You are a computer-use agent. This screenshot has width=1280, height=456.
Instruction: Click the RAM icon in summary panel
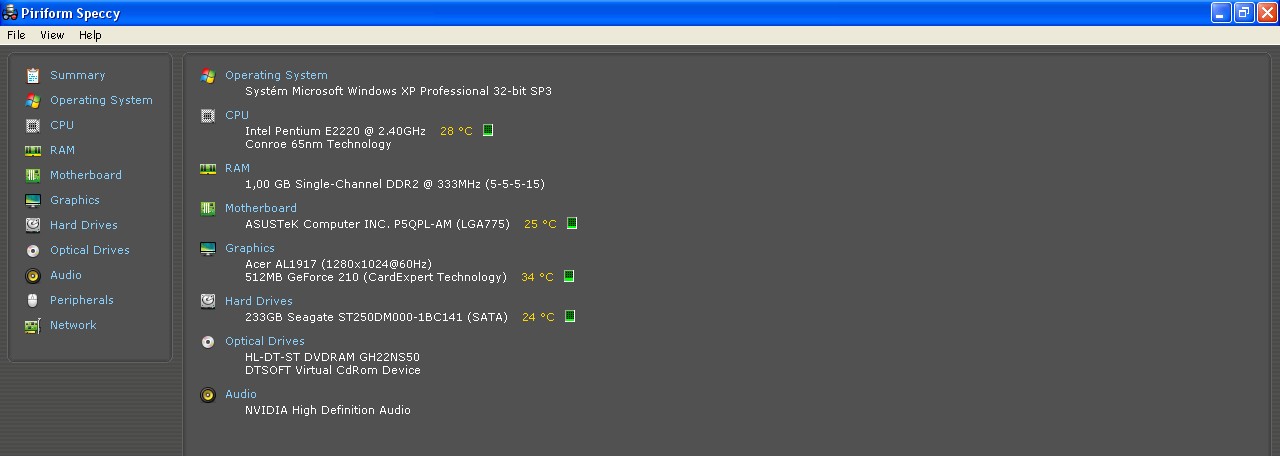(x=208, y=168)
